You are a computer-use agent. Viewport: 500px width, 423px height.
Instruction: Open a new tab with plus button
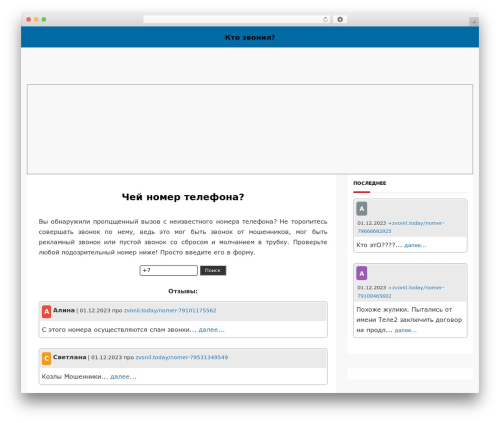[x=474, y=22]
